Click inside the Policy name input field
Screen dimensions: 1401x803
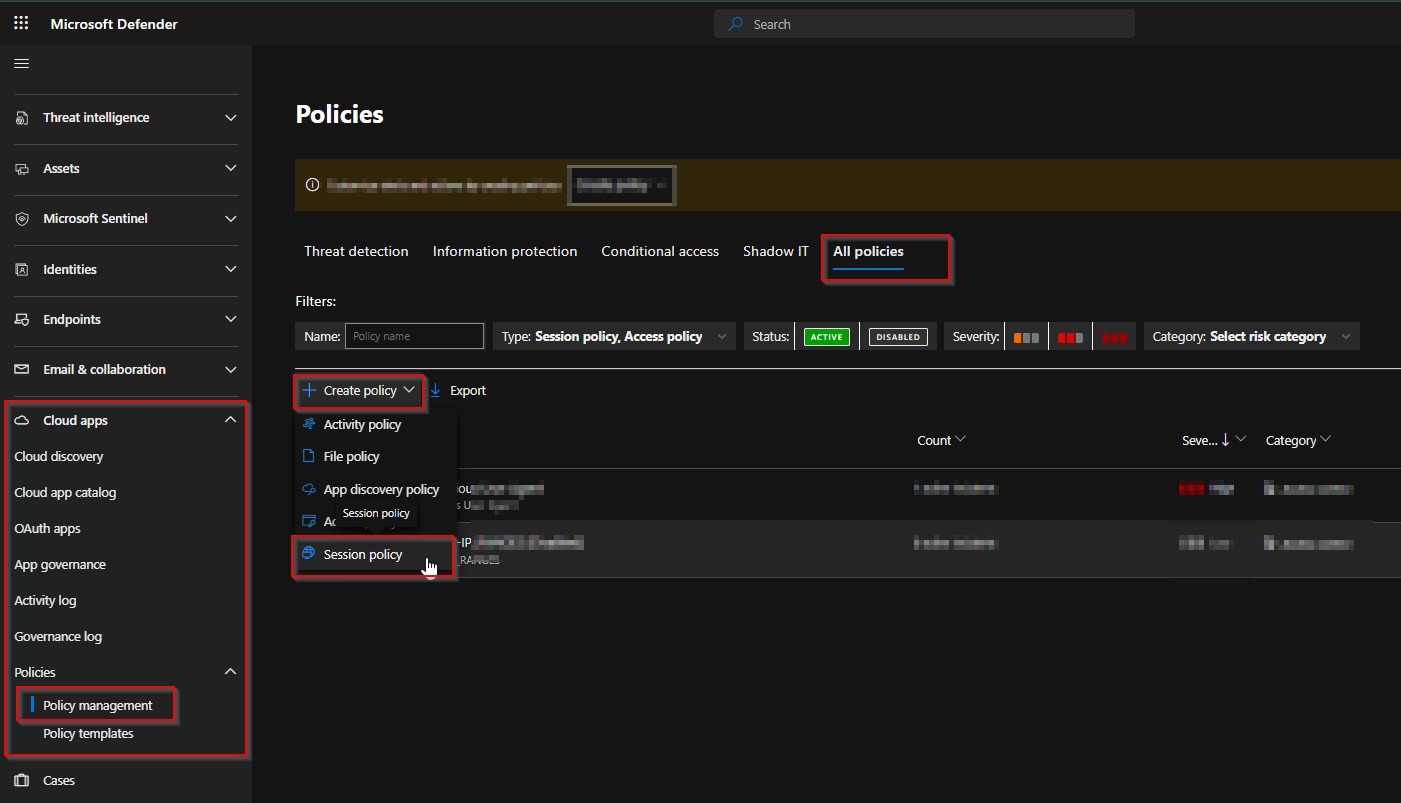414,335
